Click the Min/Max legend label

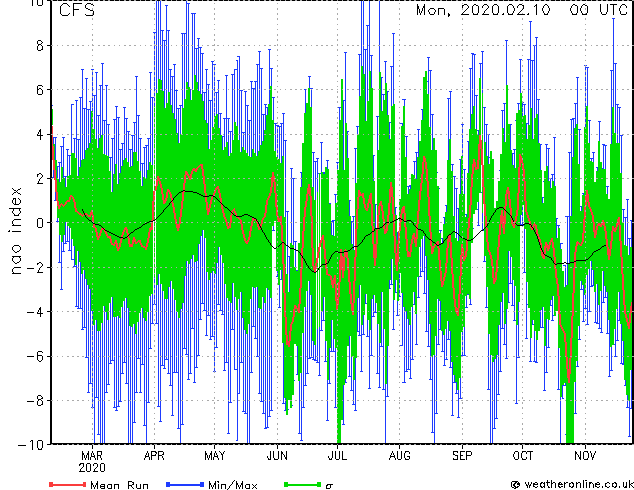(232, 485)
